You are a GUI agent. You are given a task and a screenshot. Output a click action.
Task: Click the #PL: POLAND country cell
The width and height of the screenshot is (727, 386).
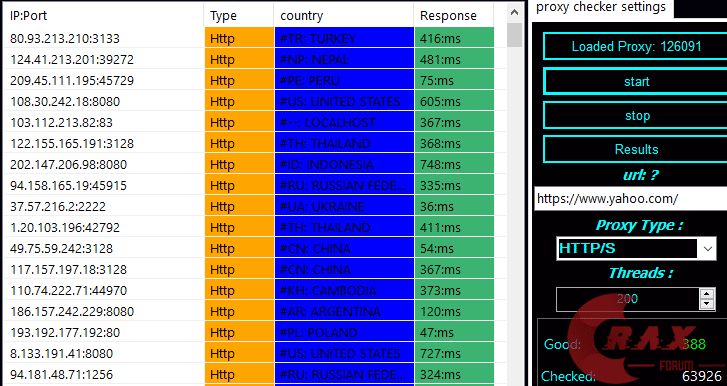[x=344, y=332]
